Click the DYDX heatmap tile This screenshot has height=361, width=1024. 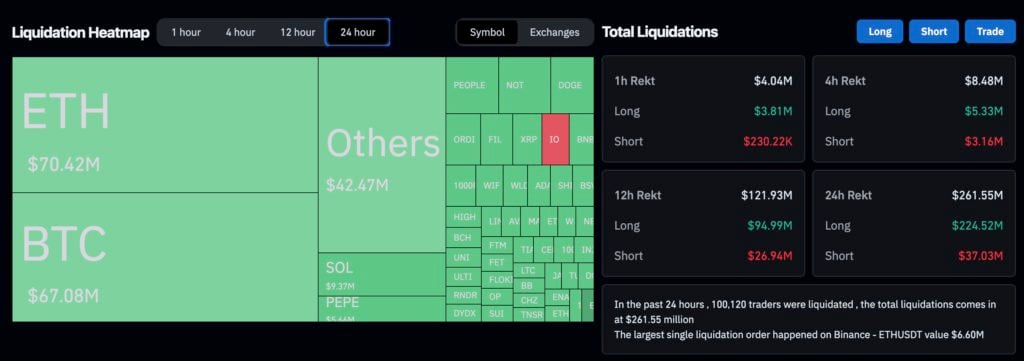[464, 313]
